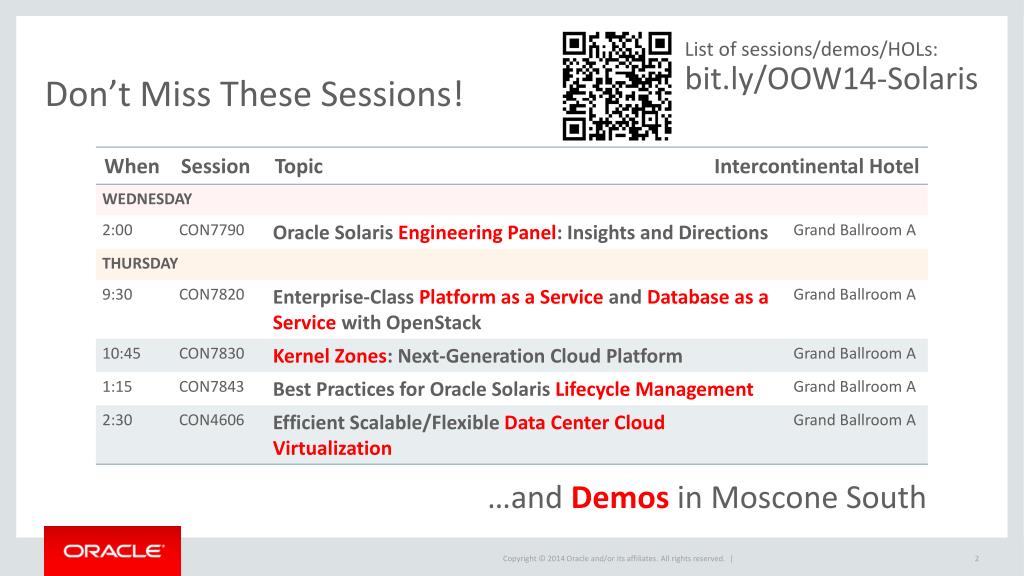1024x576 pixels.
Task: Click Platform as a Service red text
Action: click(511, 297)
